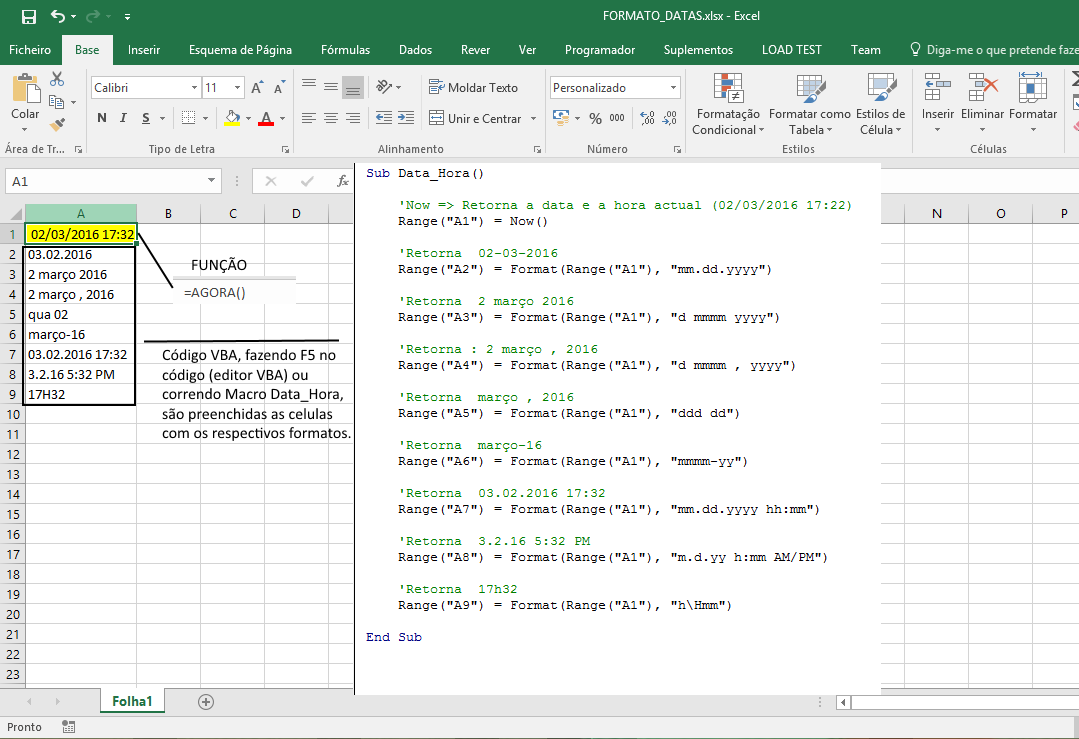Open the borders dropdown arrow

click(205, 118)
